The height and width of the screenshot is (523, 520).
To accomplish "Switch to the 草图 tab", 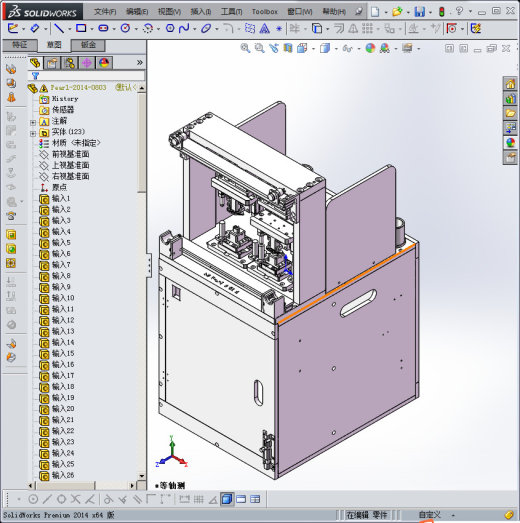I will click(x=54, y=45).
